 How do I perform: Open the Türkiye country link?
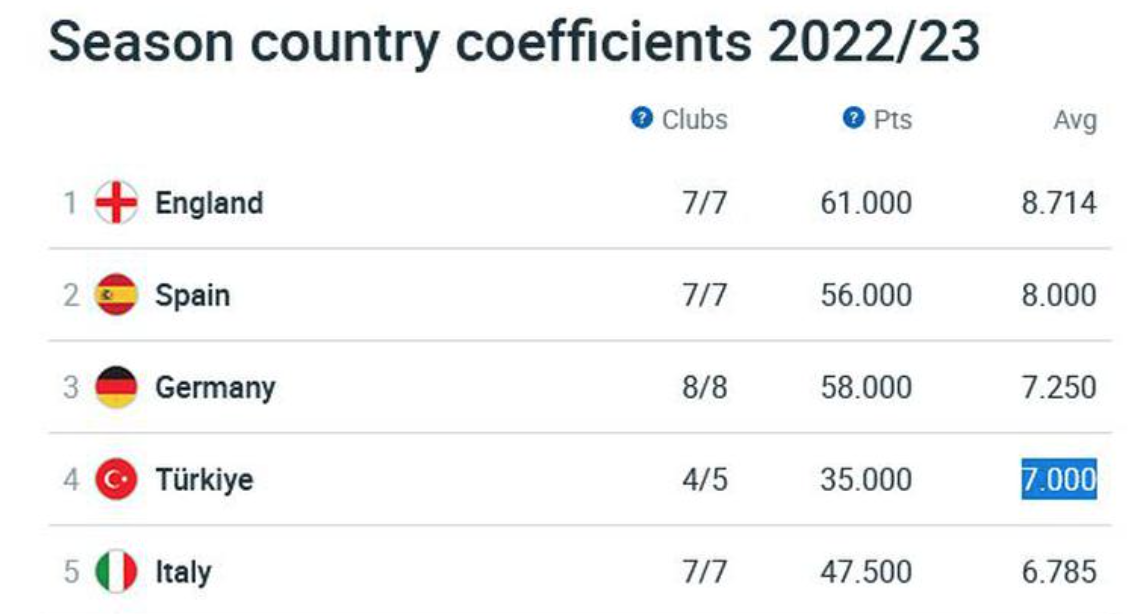tap(204, 480)
